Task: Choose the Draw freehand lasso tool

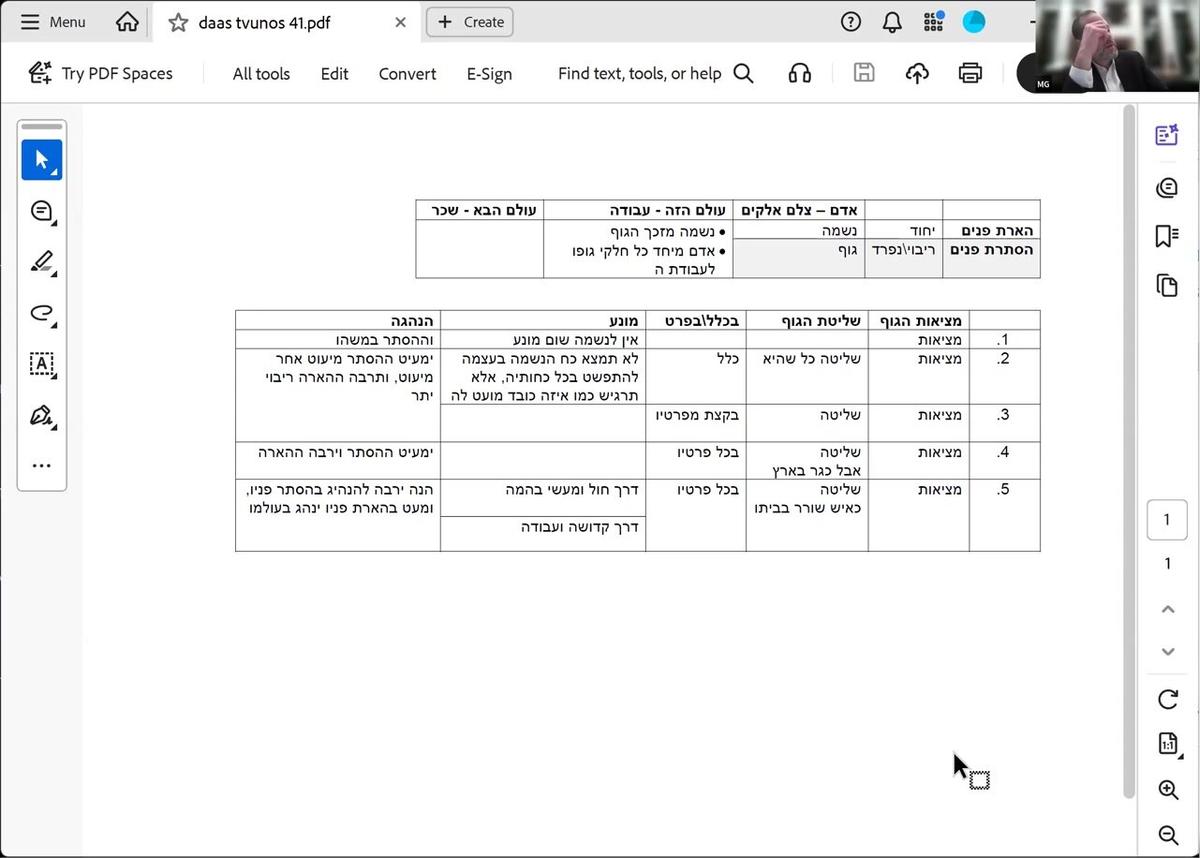Action: click(41, 313)
